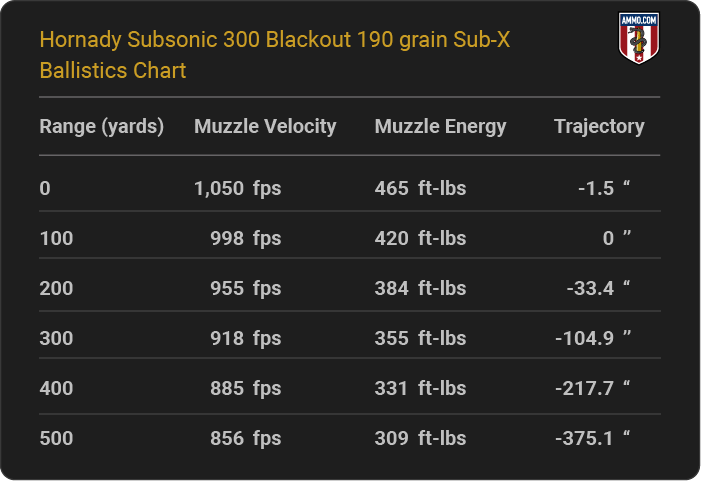This screenshot has height=481, width=701.
Task: Select the Muzzle Energy column header
Action: [x=440, y=127]
